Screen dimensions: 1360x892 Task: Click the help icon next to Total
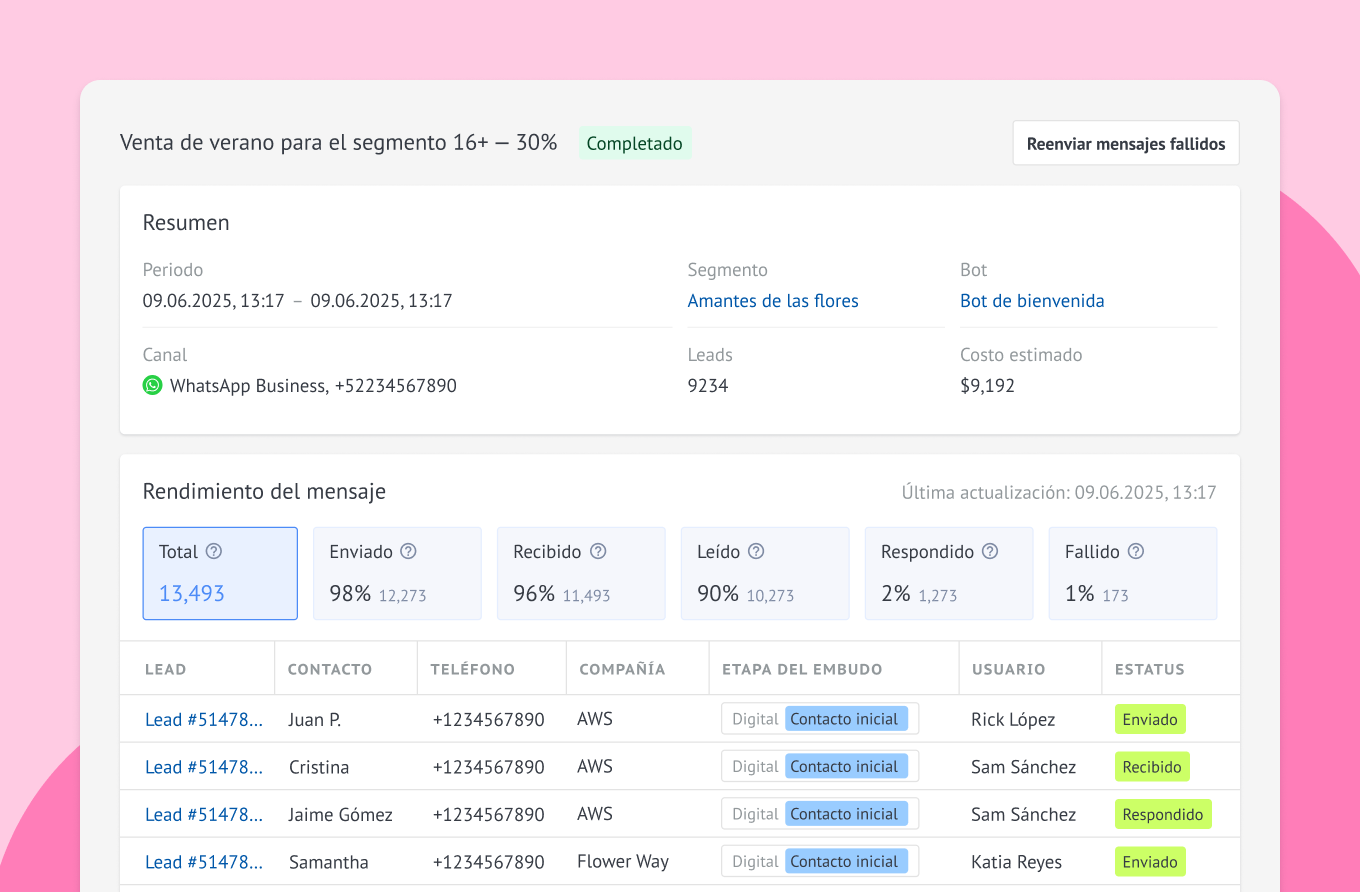[214, 551]
